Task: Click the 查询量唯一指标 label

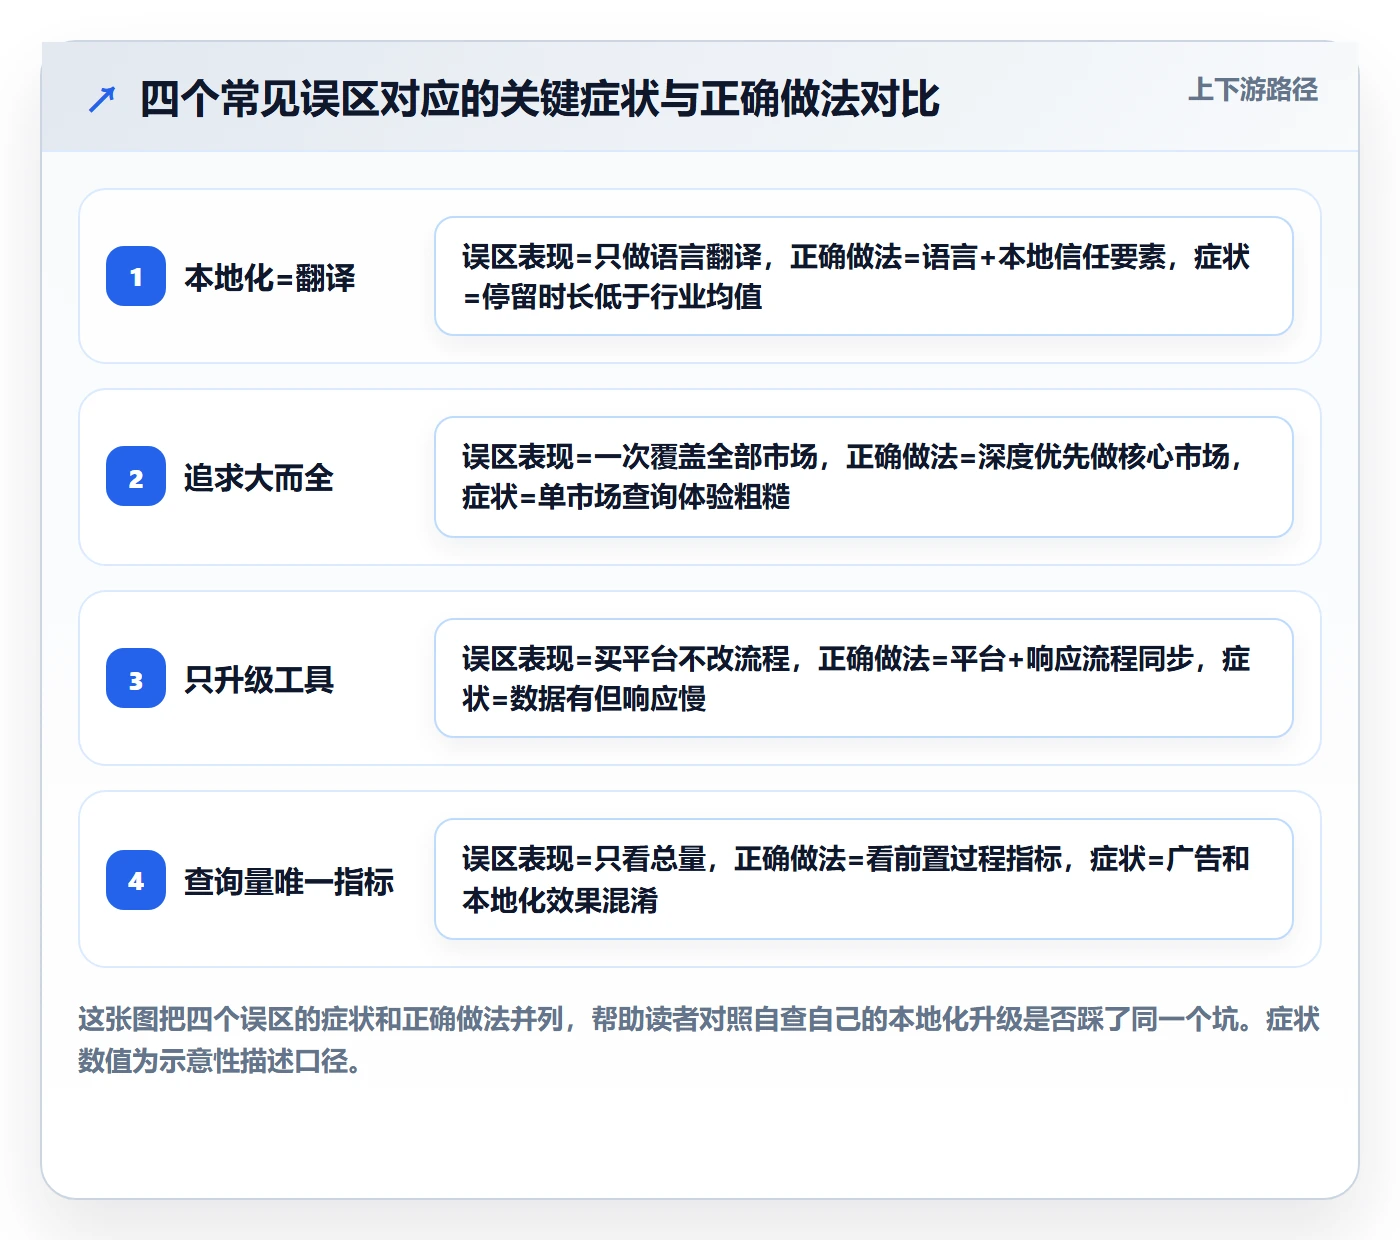Action: point(289,881)
